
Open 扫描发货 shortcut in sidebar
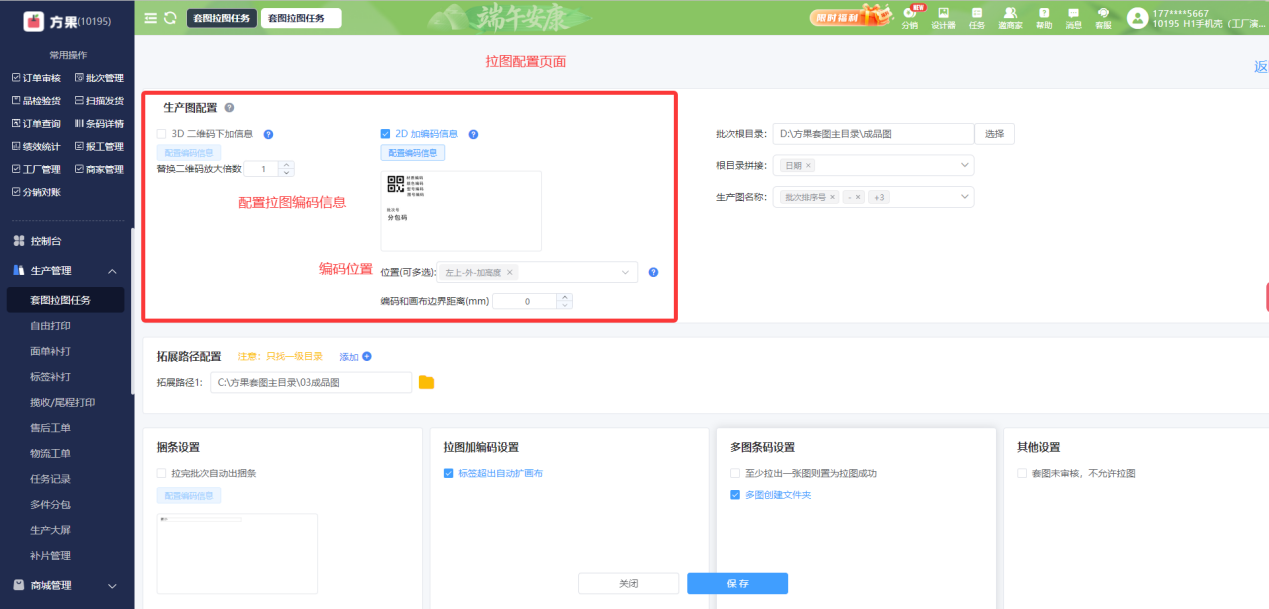(x=99, y=101)
